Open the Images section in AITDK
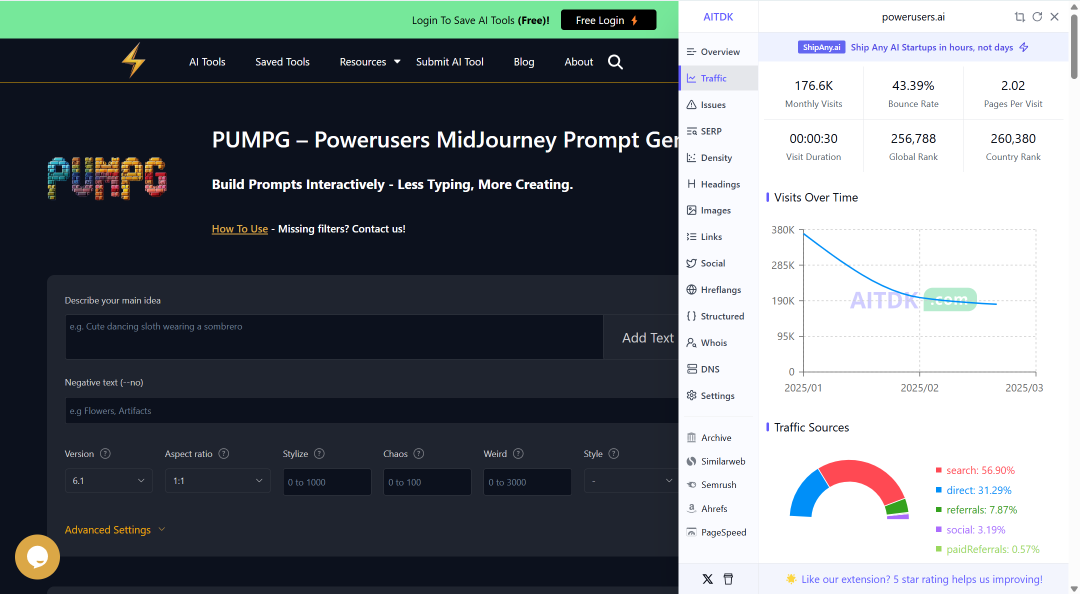This screenshot has width=1080, height=594. coord(718,210)
